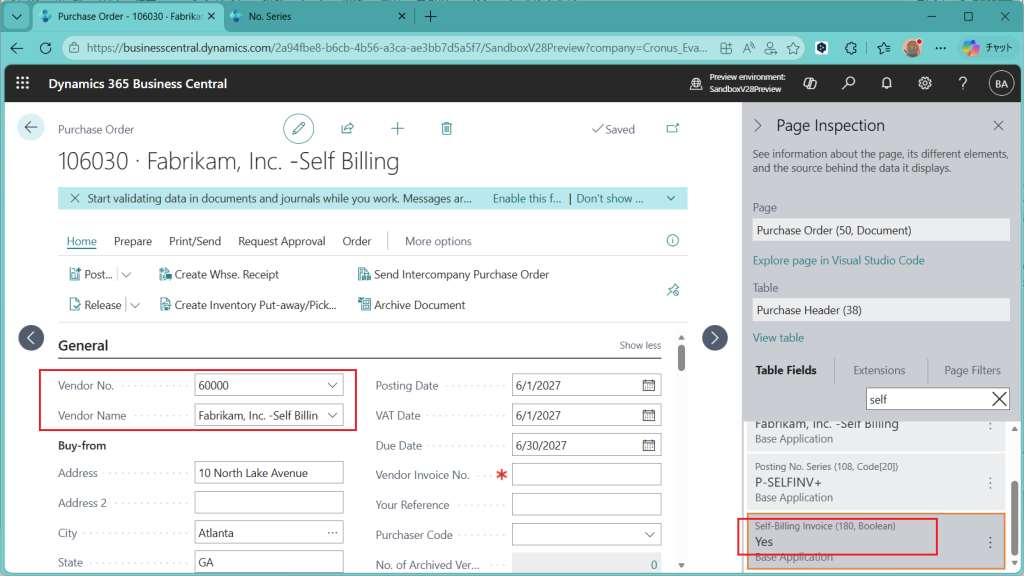Click the share icon in page header
Viewport: 1024px width, 576px height.
click(x=348, y=128)
